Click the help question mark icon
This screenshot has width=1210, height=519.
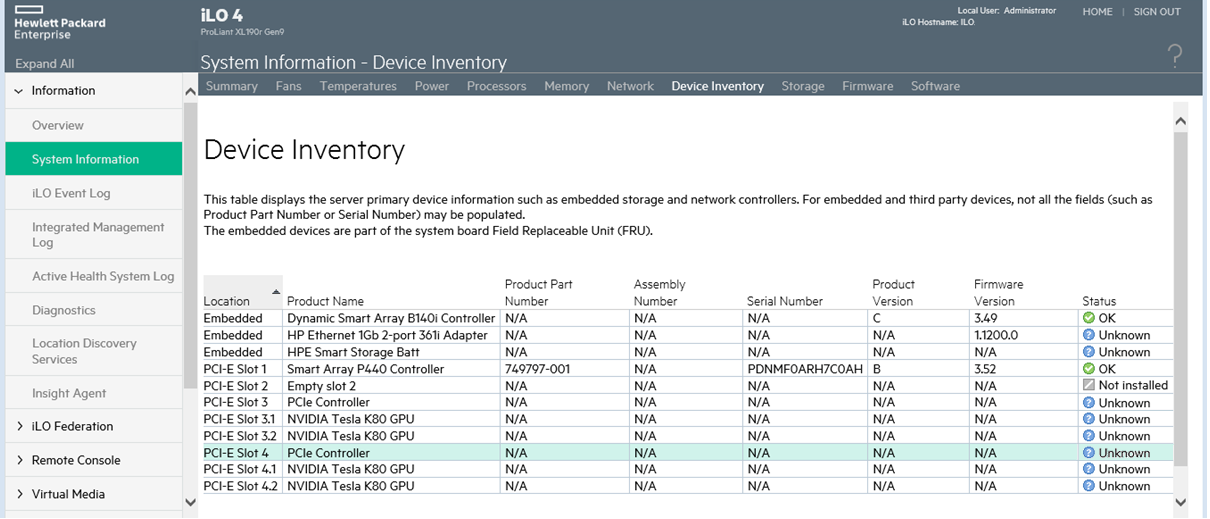point(1175,57)
